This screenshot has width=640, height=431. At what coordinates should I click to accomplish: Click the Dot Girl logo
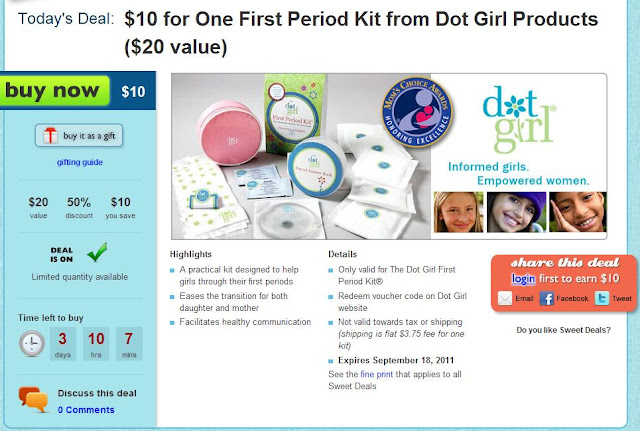[x=518, y=119]
